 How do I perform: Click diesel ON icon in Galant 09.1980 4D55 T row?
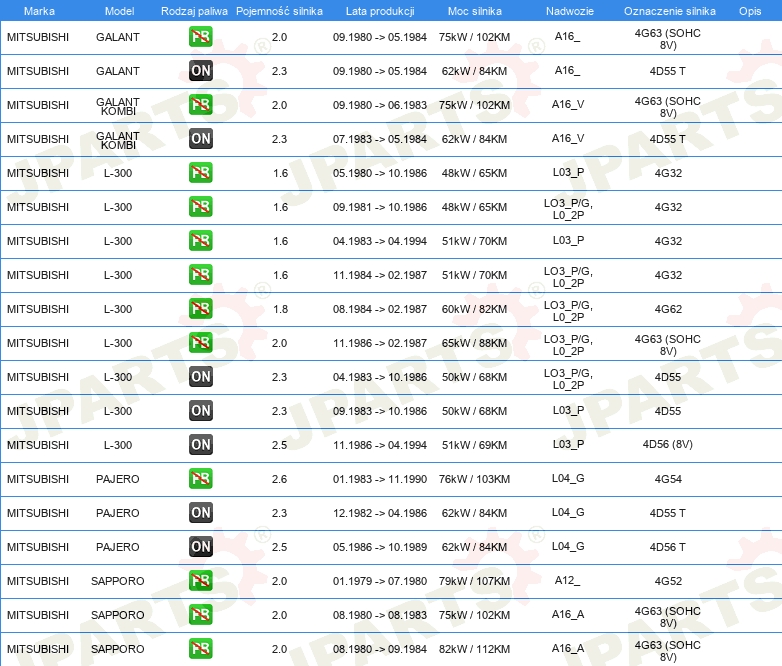pyautogui.click(x=200, y=71)
